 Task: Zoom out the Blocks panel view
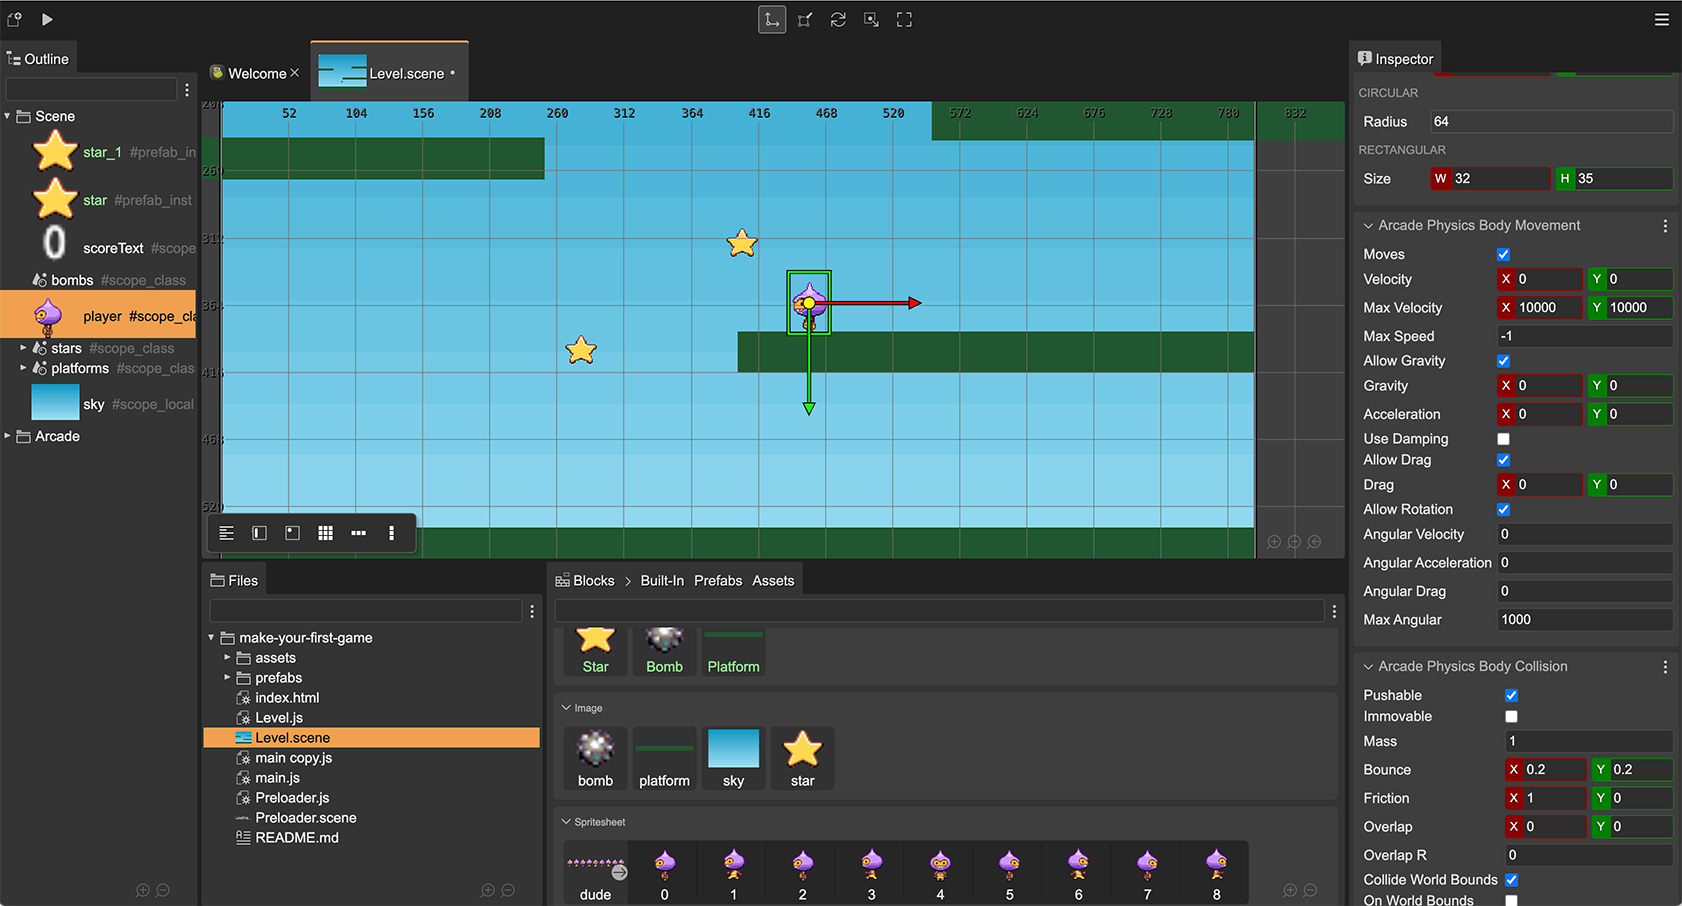pos(1310,890)
